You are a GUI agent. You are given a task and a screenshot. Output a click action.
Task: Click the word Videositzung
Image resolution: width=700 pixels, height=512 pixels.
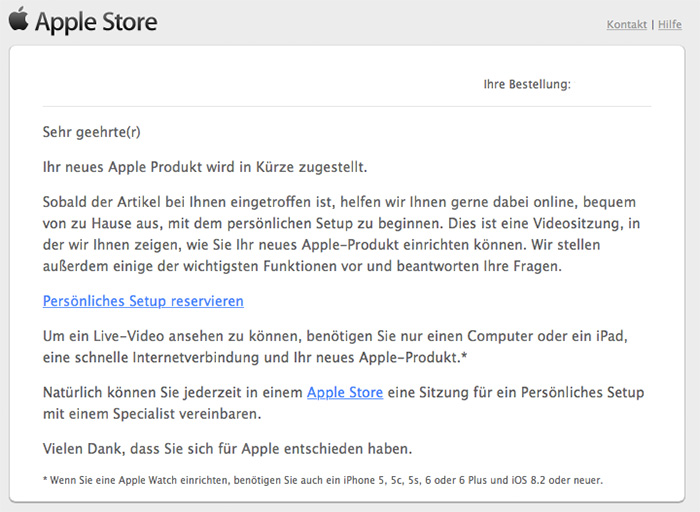pyautogui.click(x=578, y=223)
